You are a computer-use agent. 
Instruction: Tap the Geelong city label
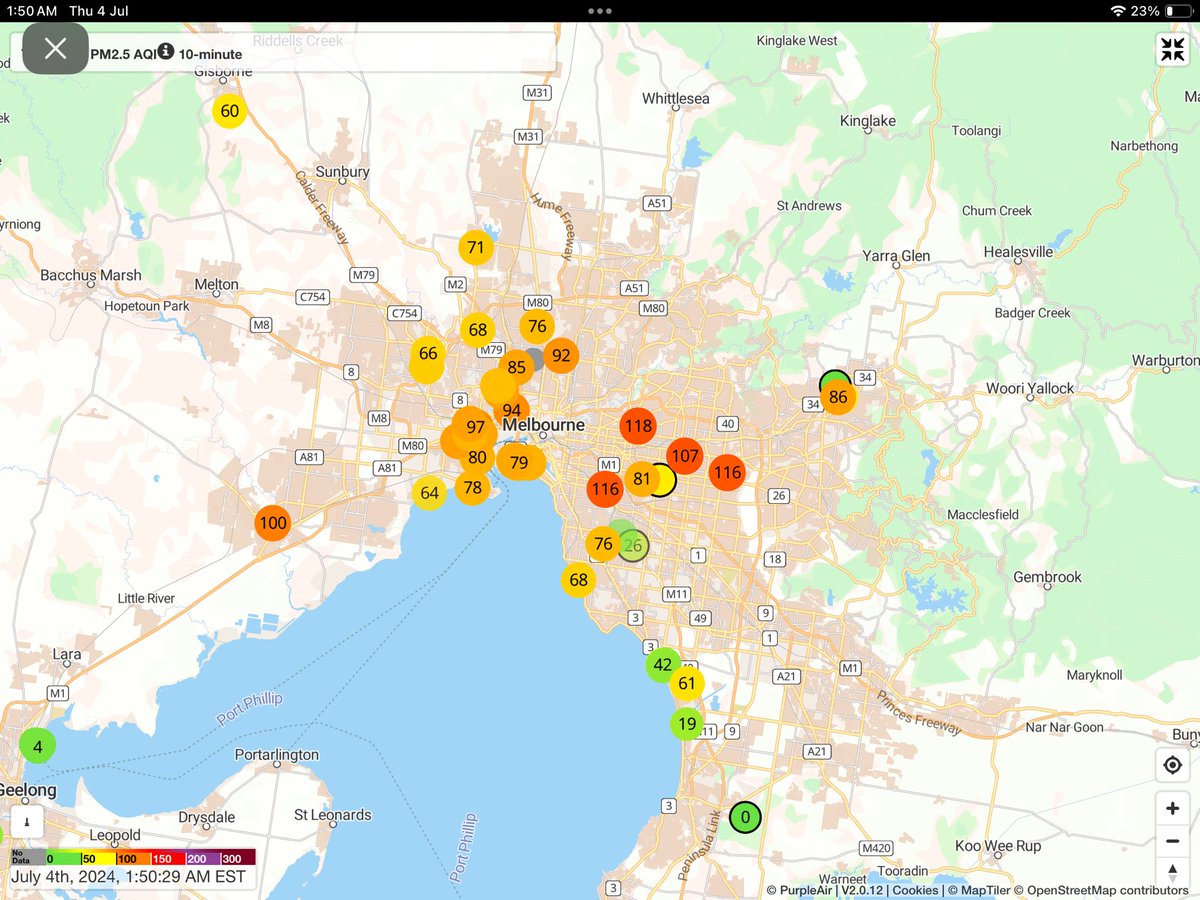tap(28, 790)
